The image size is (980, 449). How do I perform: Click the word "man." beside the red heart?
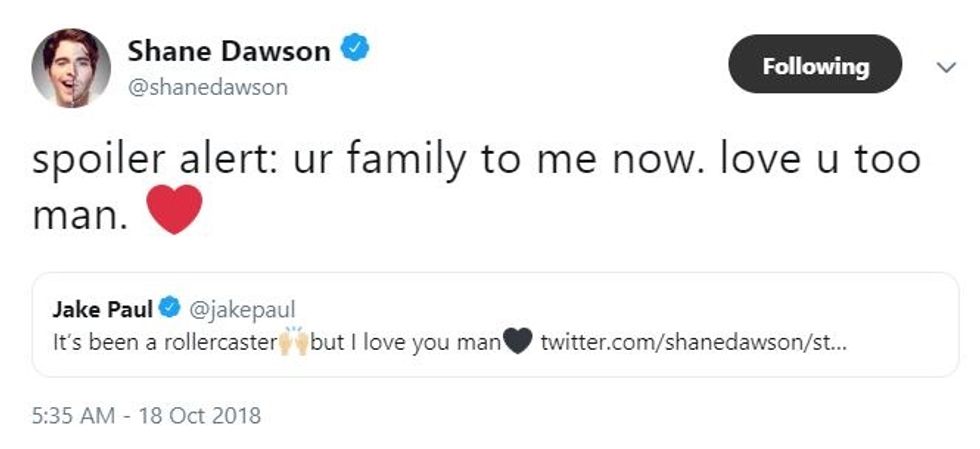coord(80,212)
